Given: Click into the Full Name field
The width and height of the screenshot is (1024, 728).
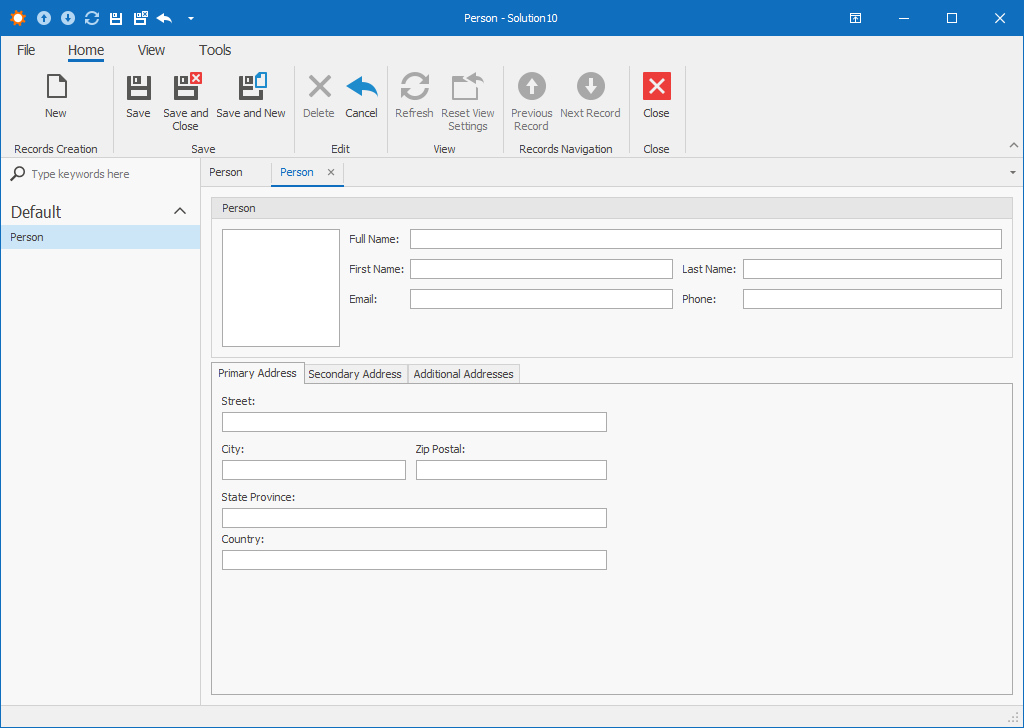Looking at the screenshot, I should (706, 239).
